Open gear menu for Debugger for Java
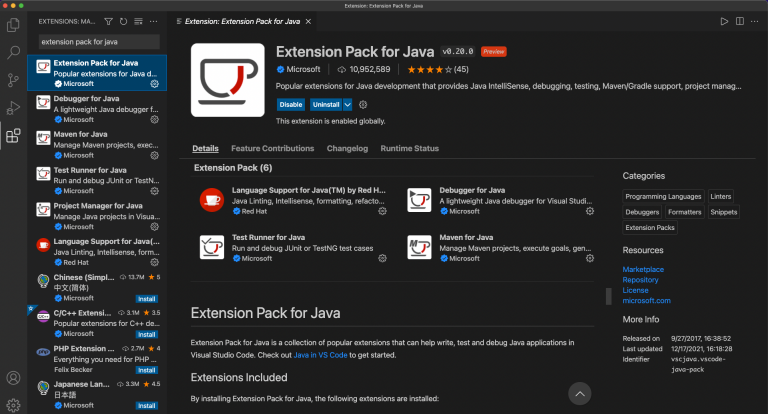 (x=155, y=119)
